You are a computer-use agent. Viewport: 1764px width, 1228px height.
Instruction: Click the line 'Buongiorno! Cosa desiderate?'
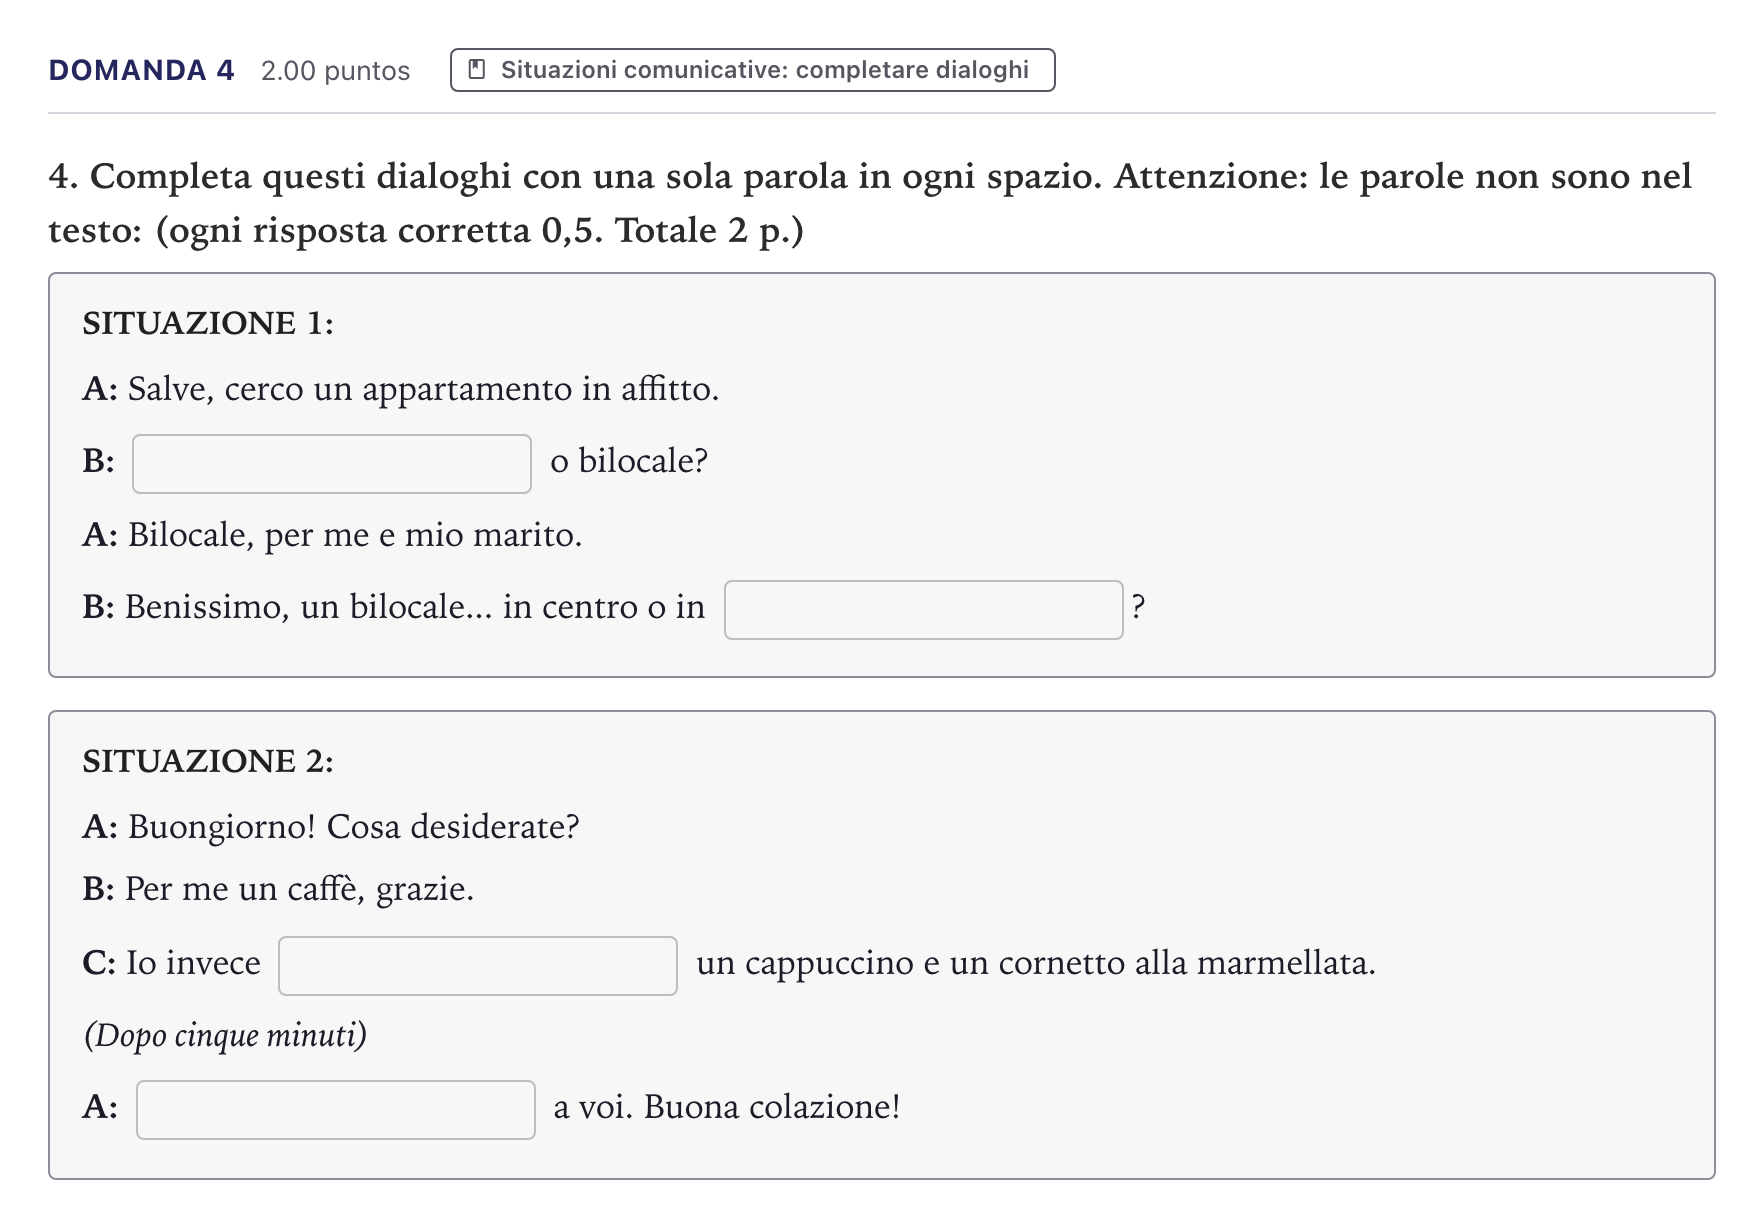tap(354, 827)
